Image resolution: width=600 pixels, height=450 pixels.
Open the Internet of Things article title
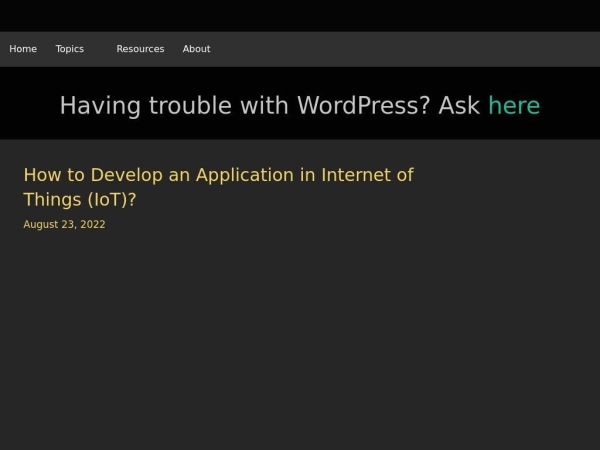pyautogui.click(x=218, y=187)
